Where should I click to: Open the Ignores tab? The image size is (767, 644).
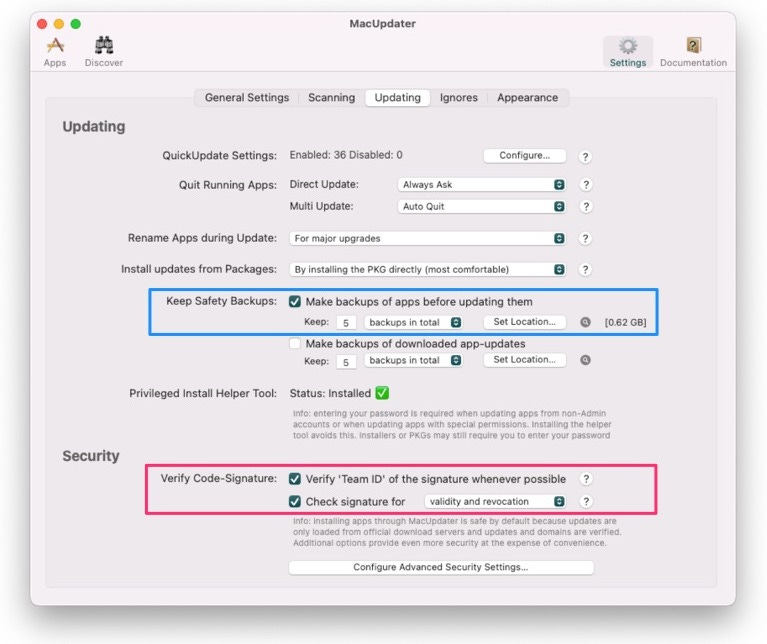(459, 98)
